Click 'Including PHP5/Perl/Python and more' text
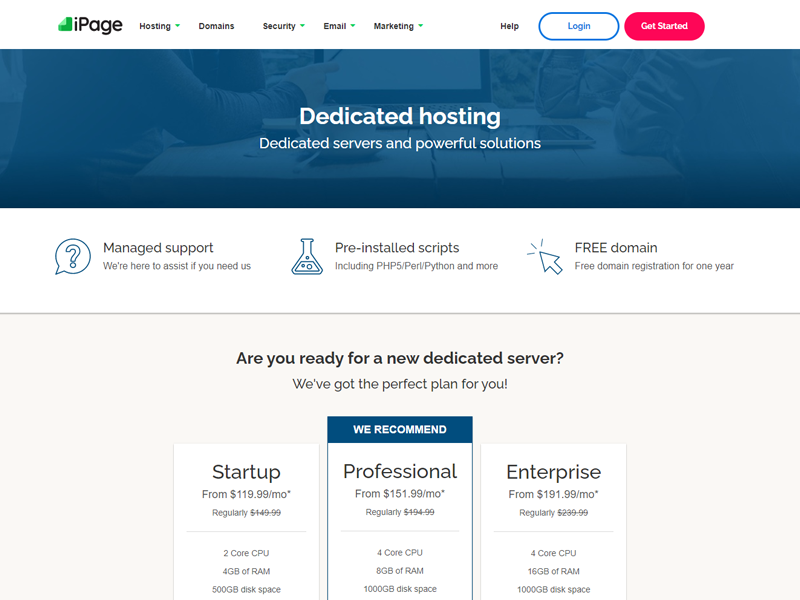800x600 pixels. 416,266
